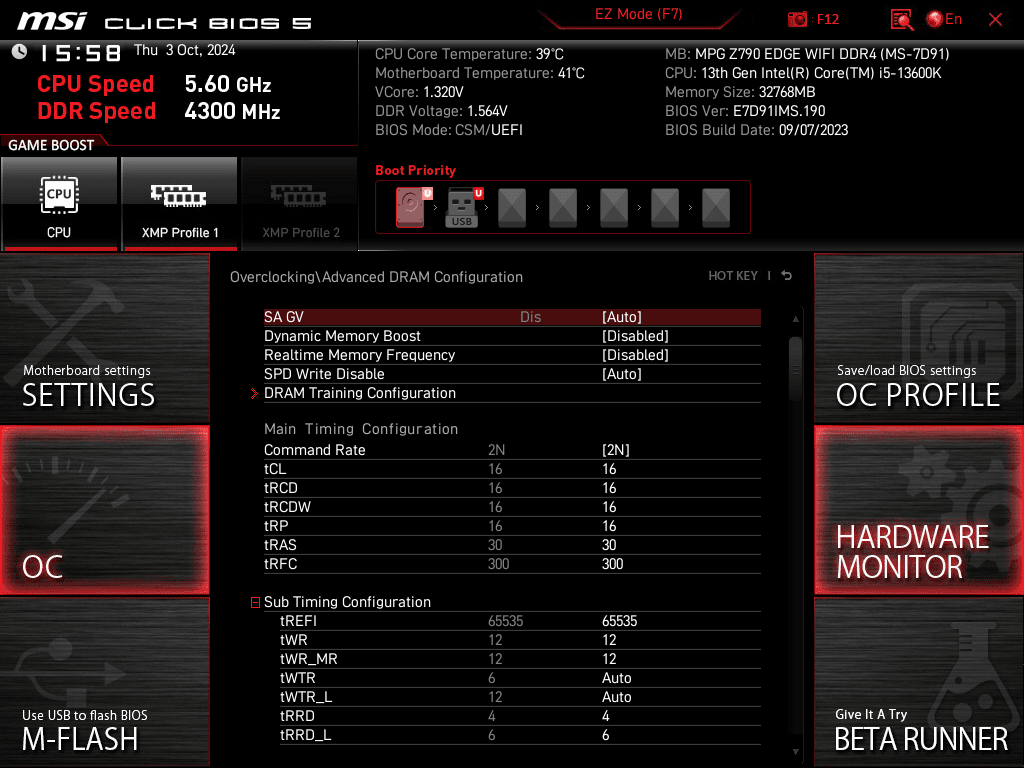This screenshot has width=1024, height=768.
Task: Click the Boot Priority label
Action: [415, 170]
